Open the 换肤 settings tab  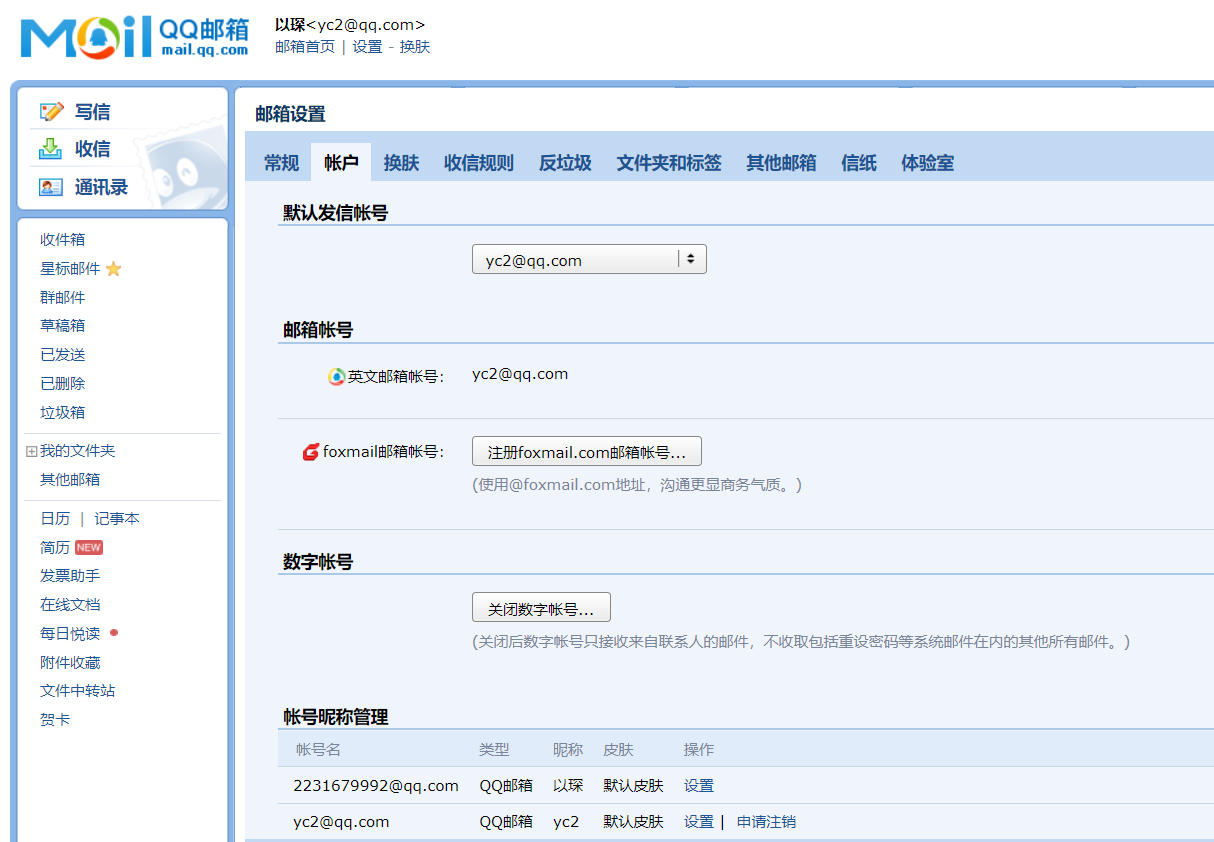(x=401, y=163)
